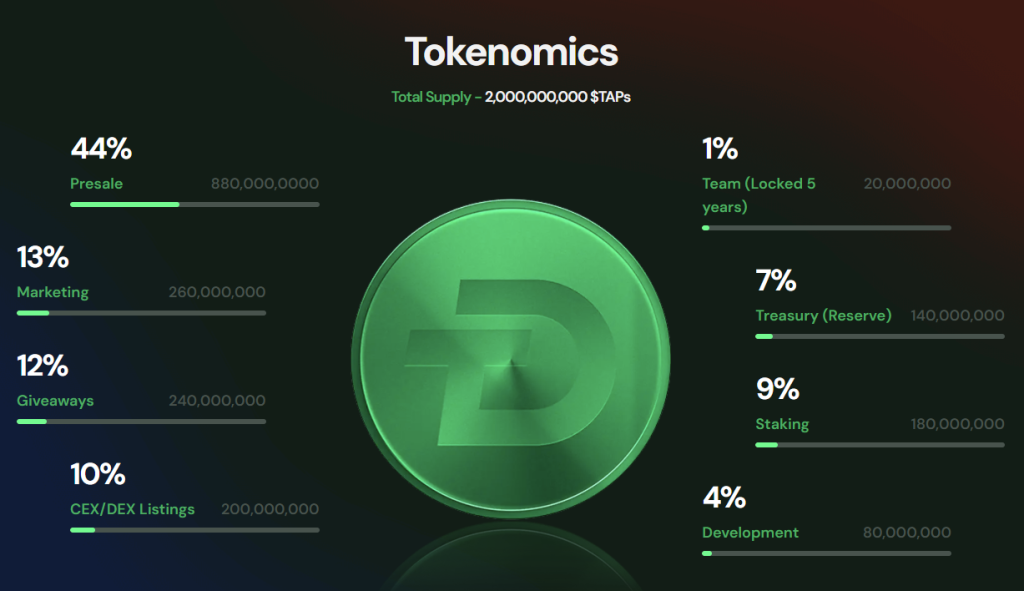Viewport: 1024px width, 591px height.
Task: Click the Tokenomics heading
Action: (x=511, y=52)
